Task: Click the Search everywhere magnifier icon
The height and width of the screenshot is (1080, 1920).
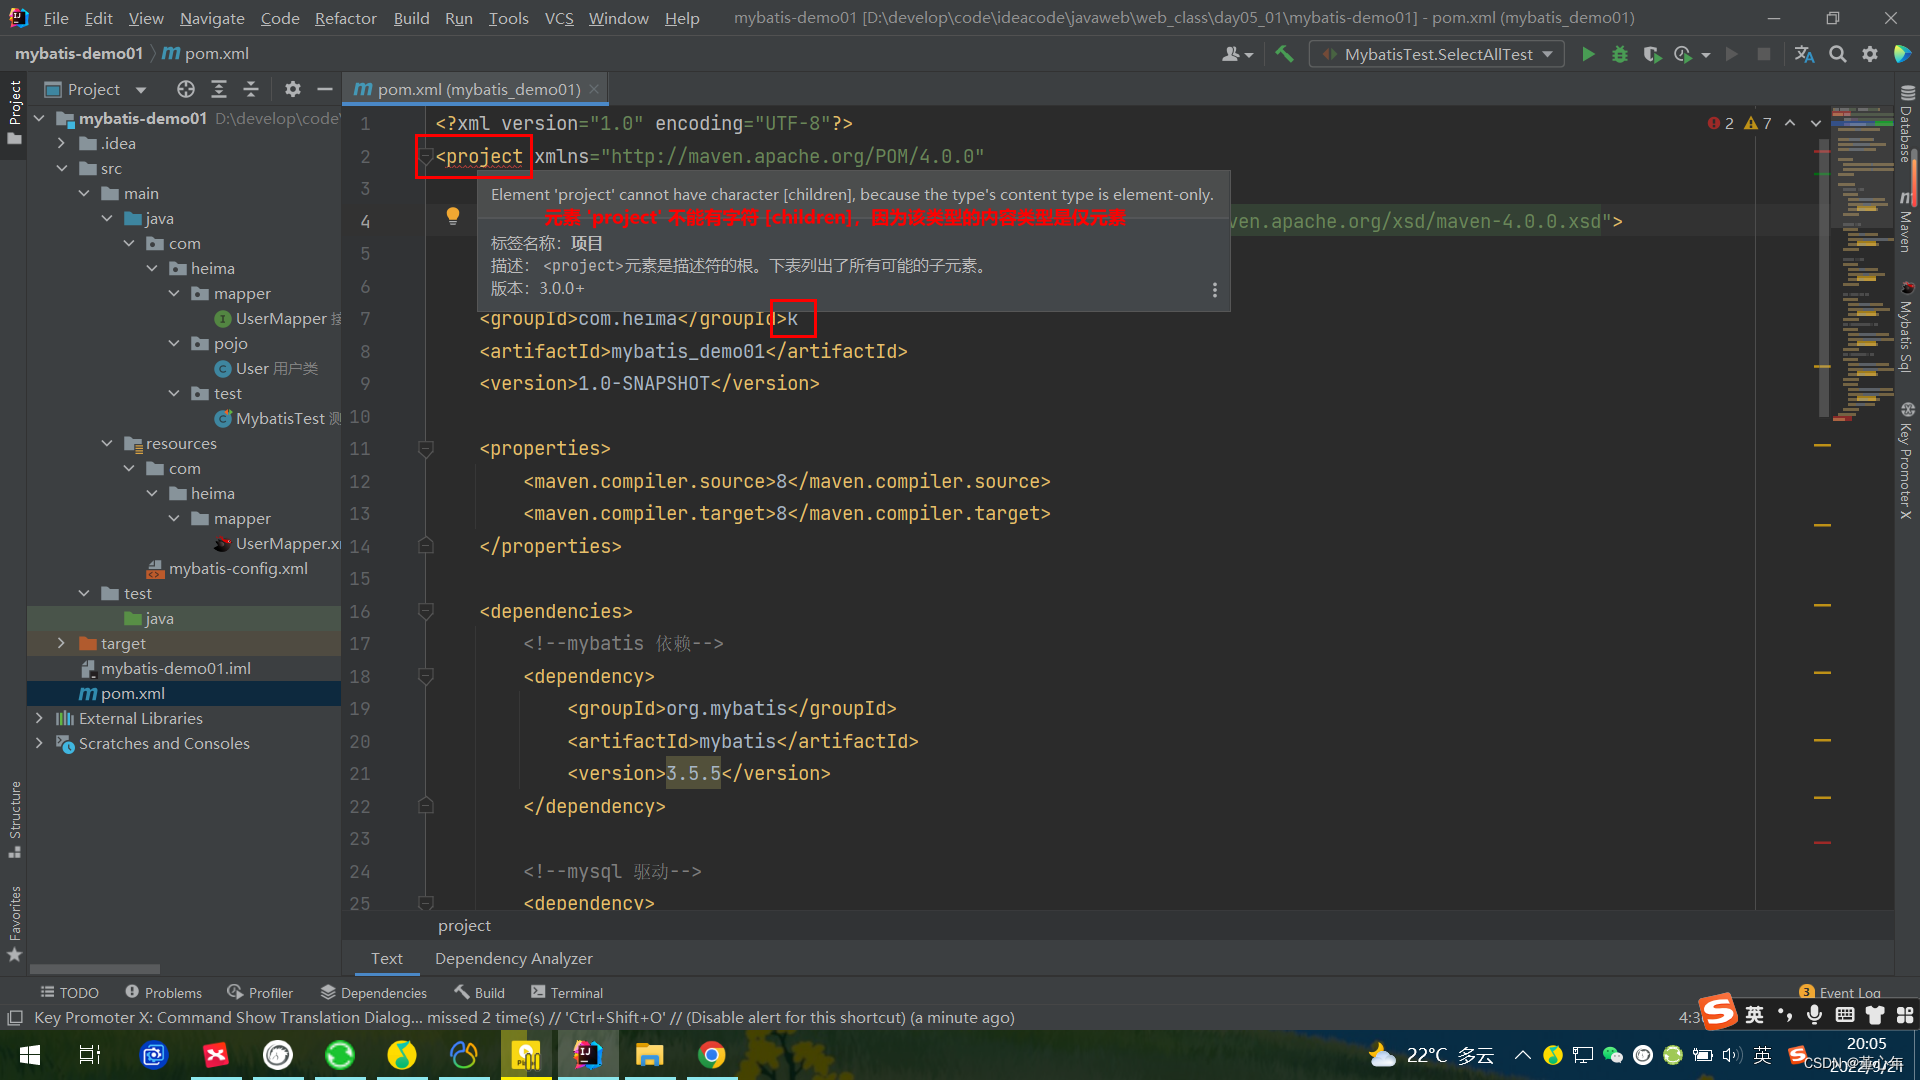Action: tap(1837, 53)
